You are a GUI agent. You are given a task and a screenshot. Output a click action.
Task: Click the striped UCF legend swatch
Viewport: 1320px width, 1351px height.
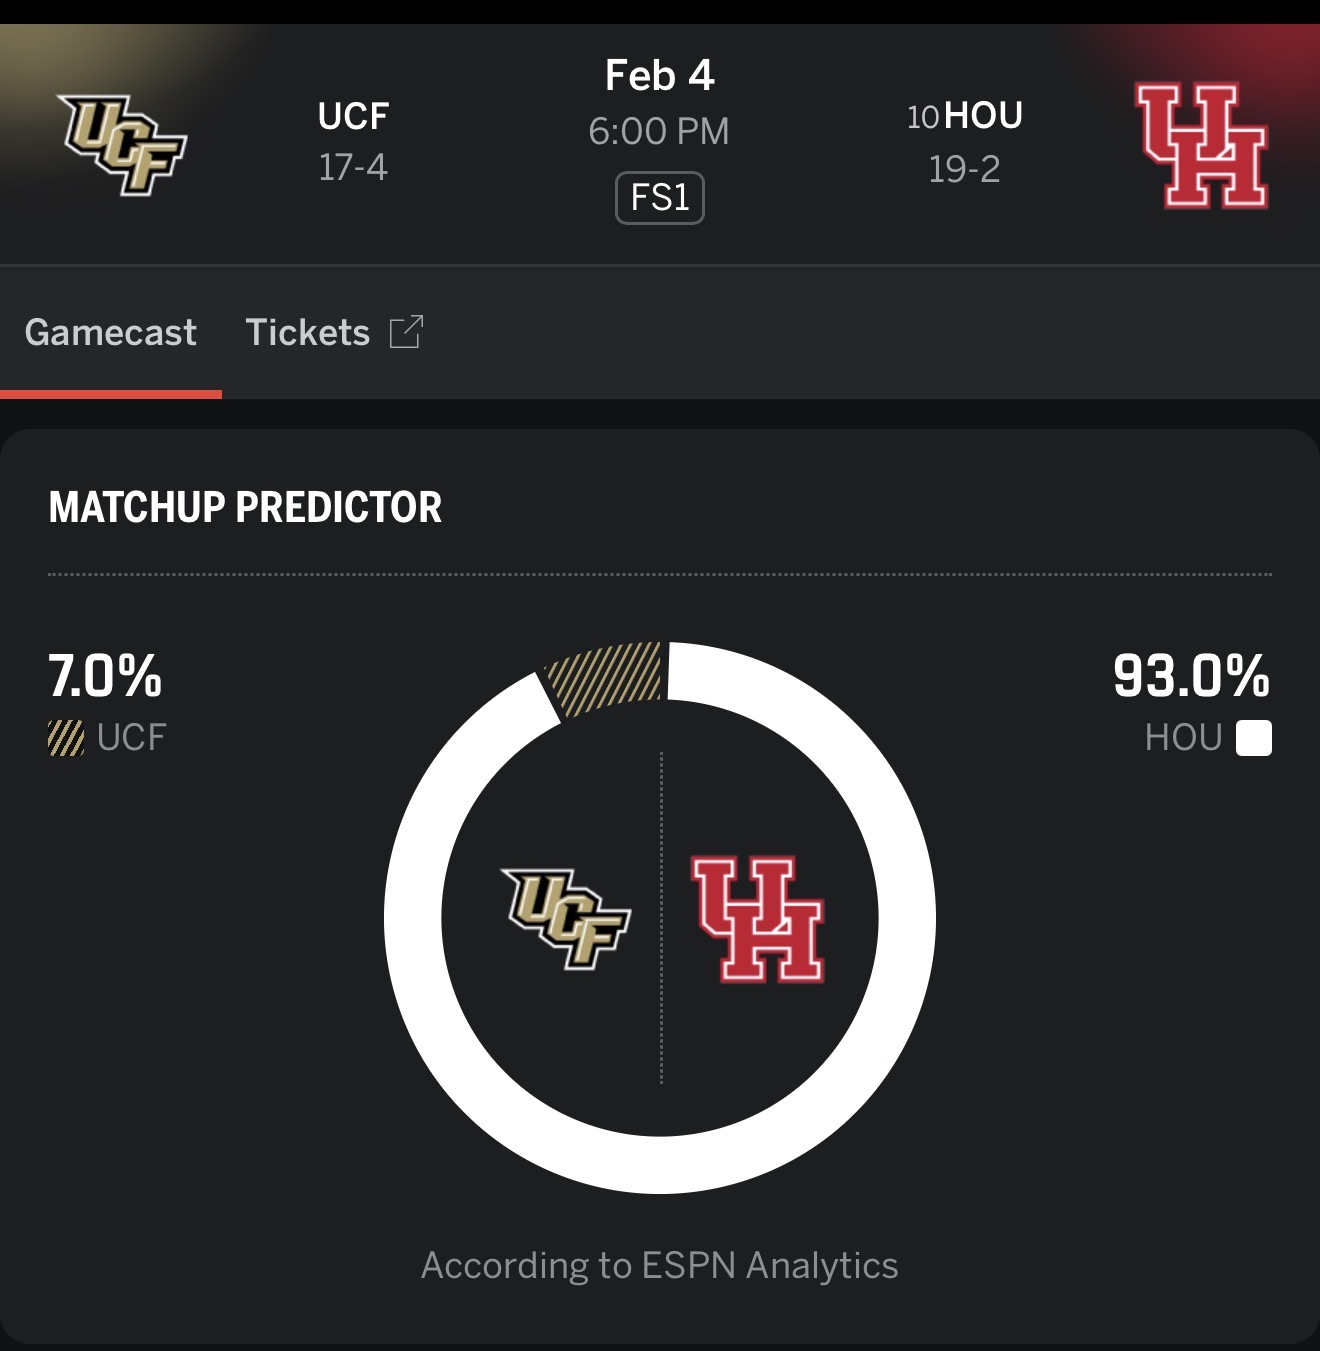point(66,738)
